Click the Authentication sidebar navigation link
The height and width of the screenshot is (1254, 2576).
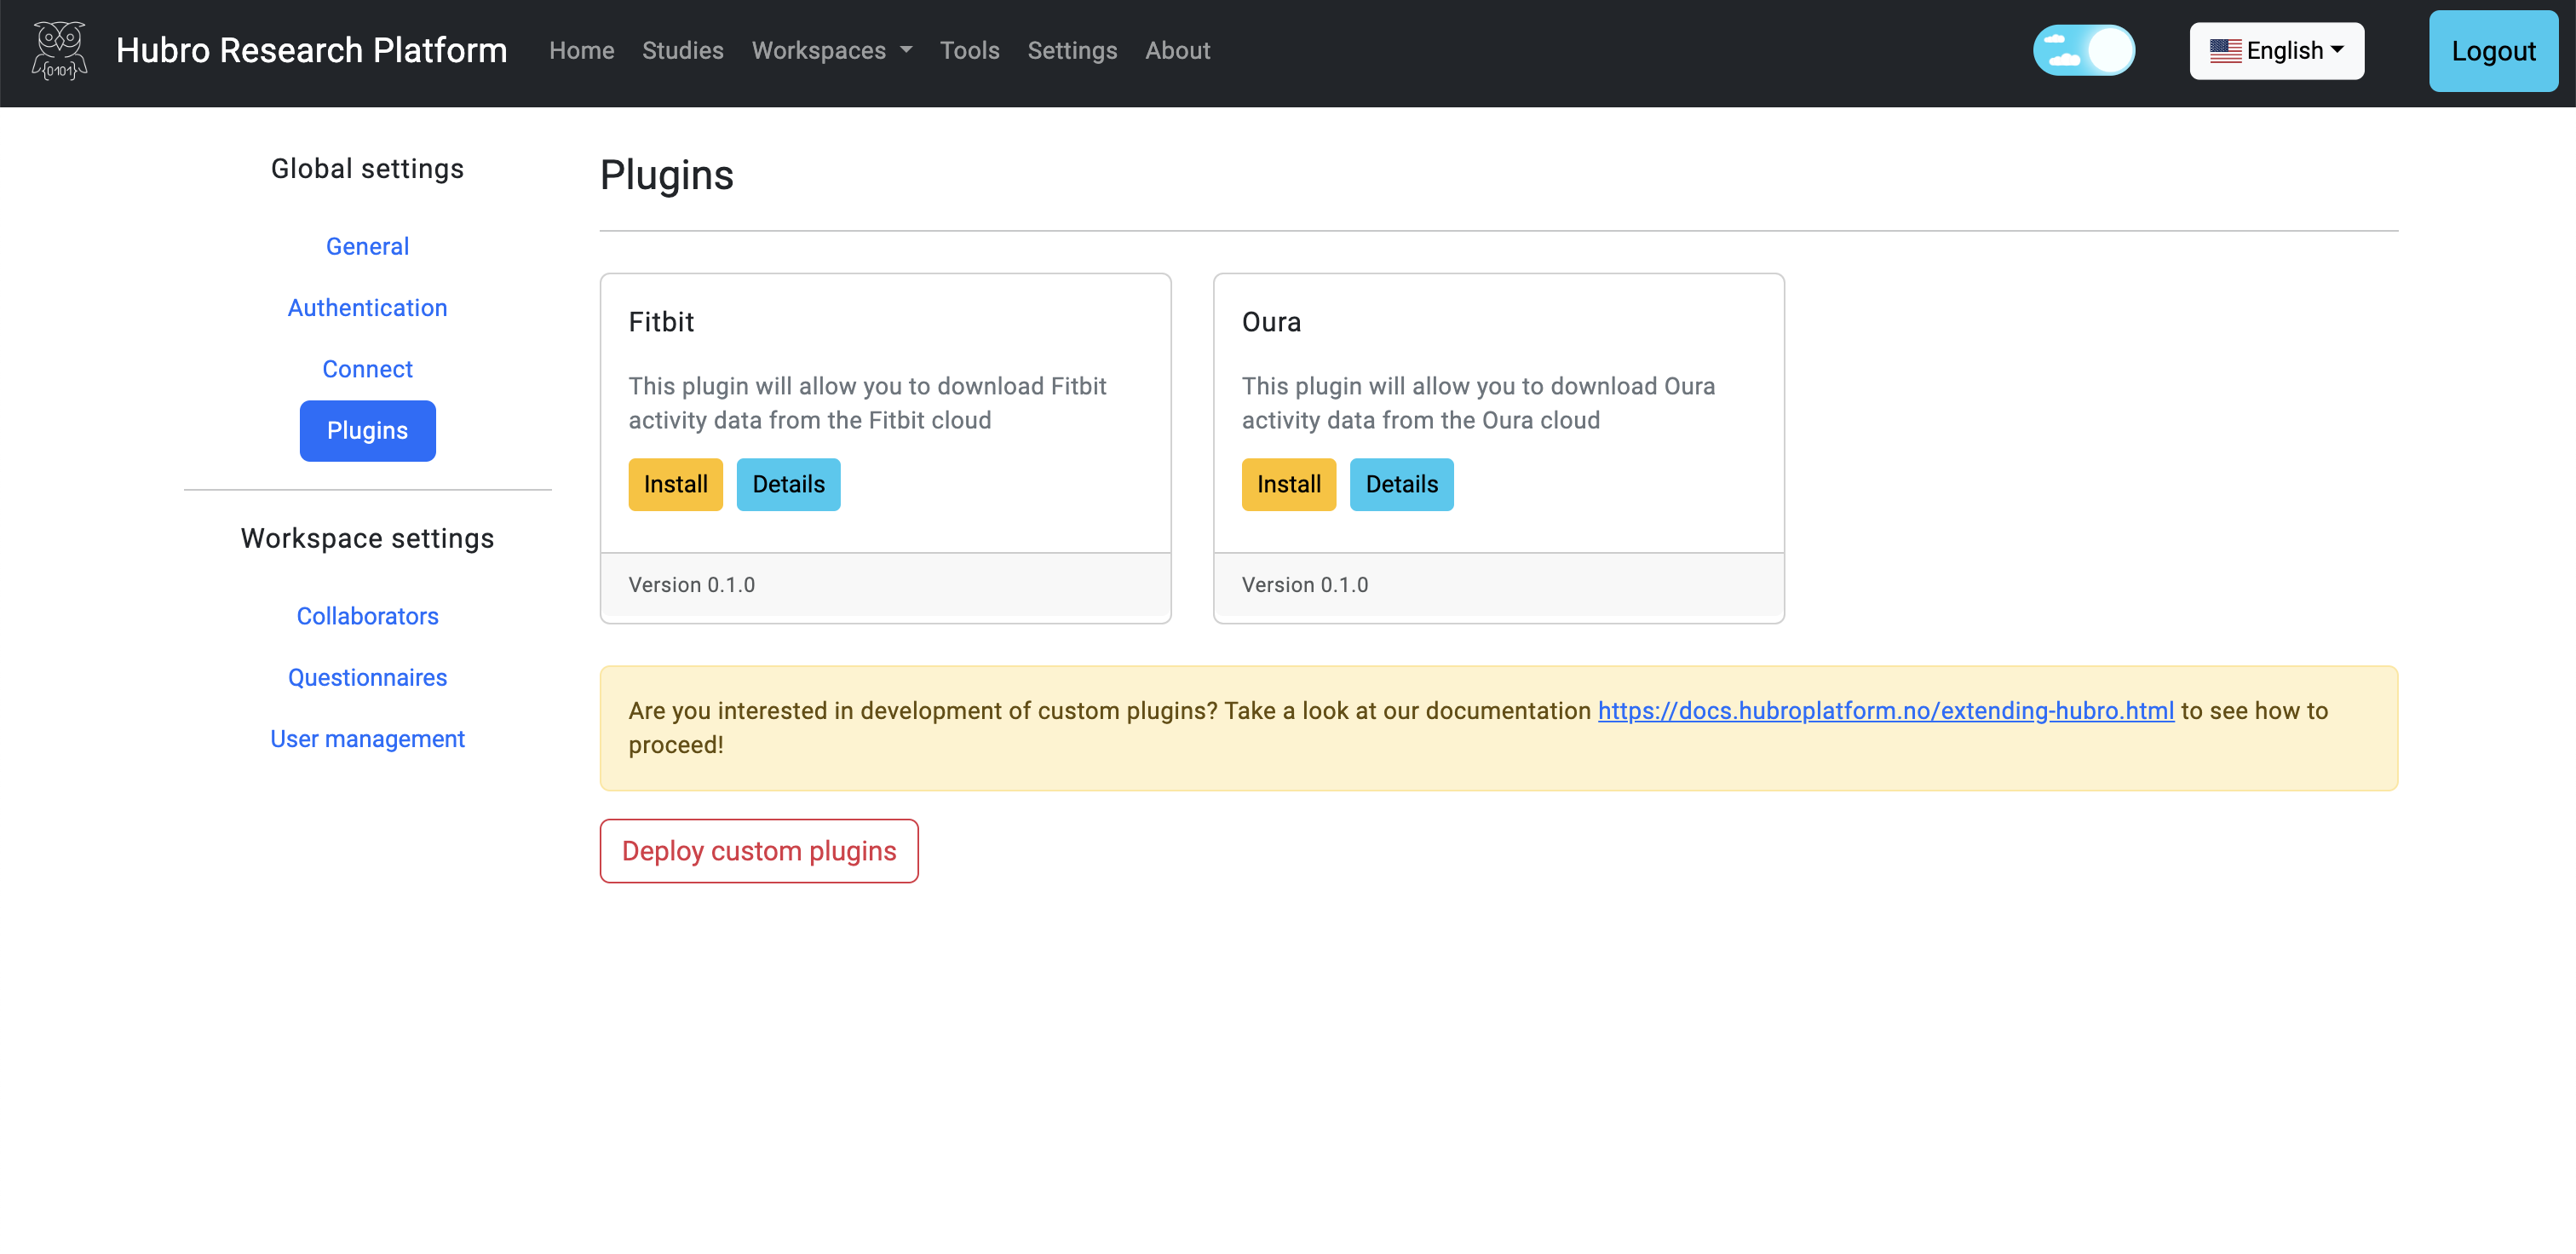(x=366, y=308)
